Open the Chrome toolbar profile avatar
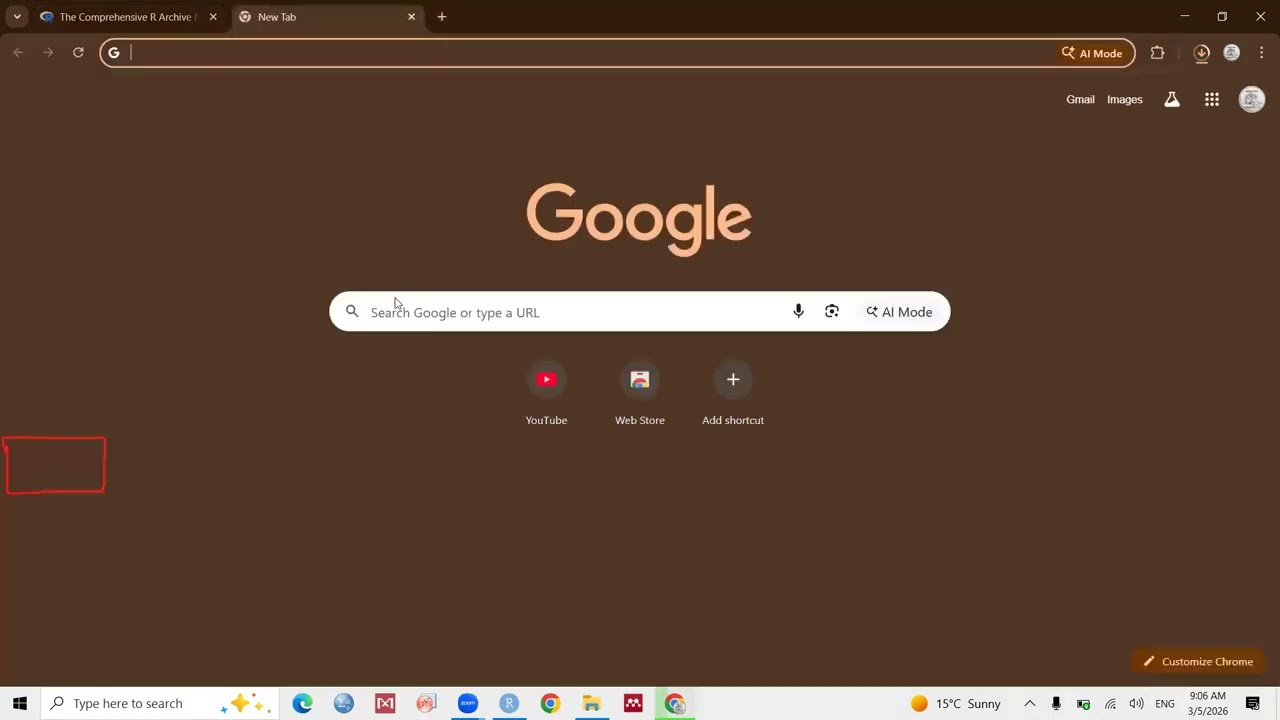 [1232, 53]
